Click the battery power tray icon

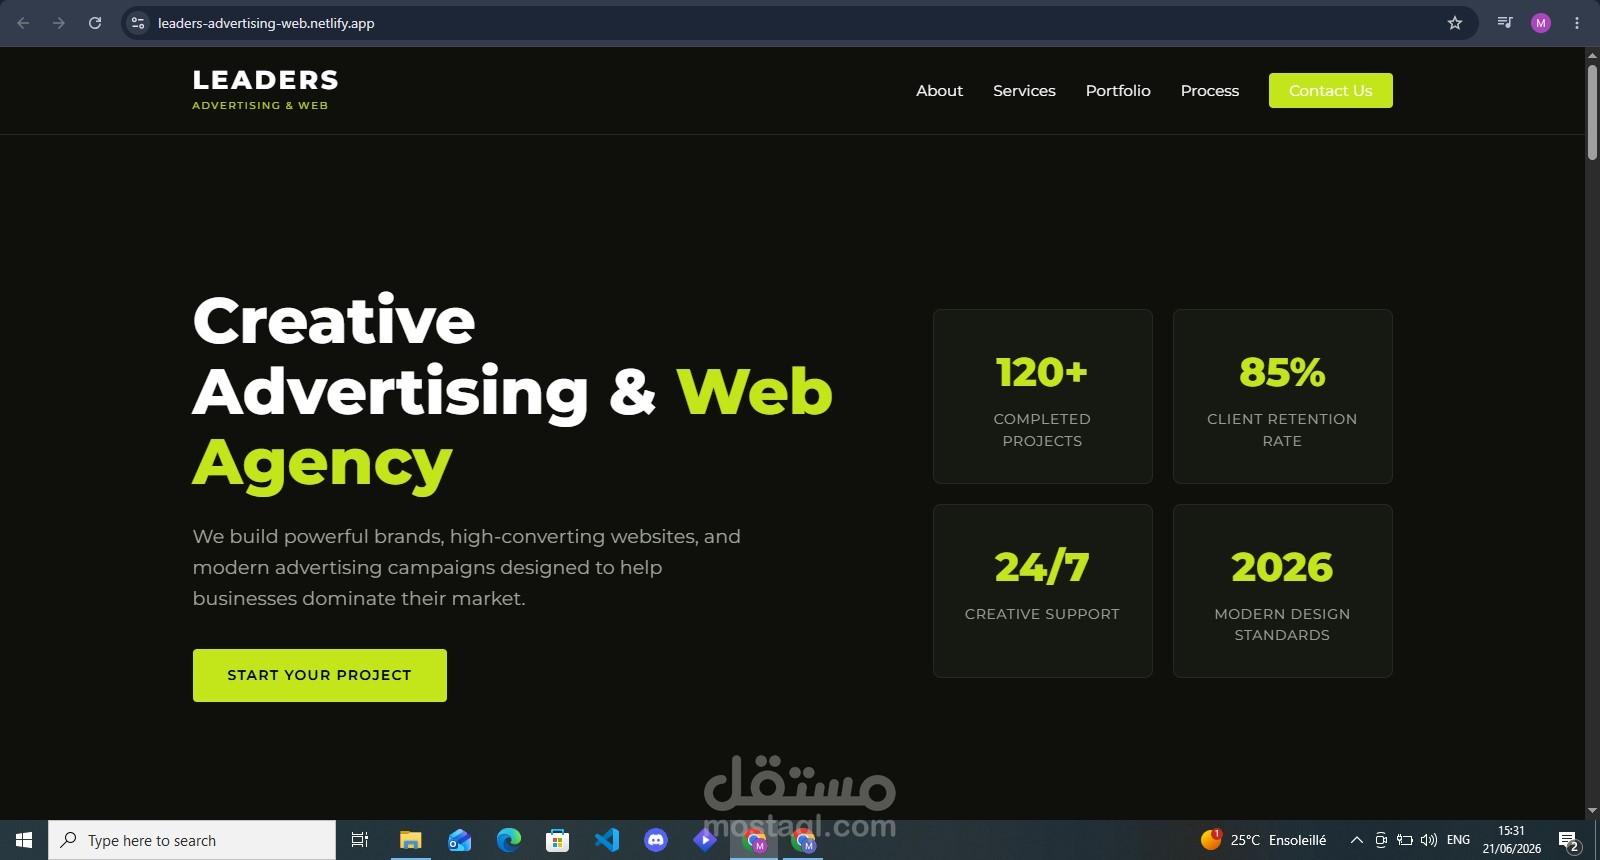[x=1405, y=840]
